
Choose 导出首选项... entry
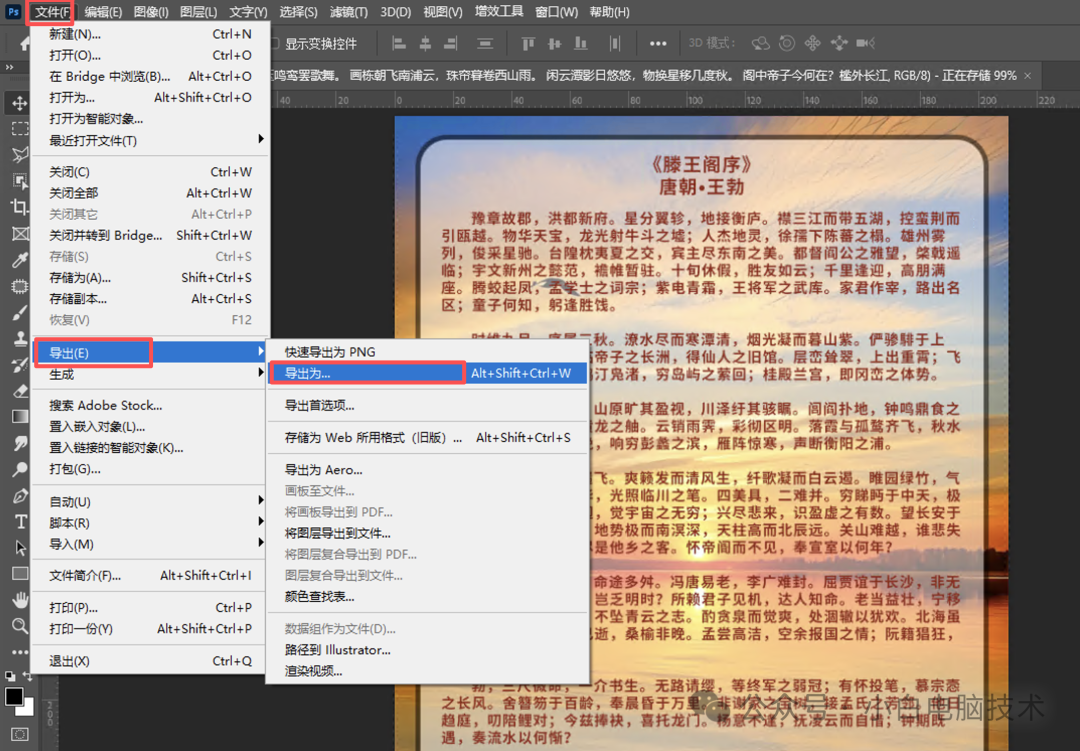(x=427, y=405)
